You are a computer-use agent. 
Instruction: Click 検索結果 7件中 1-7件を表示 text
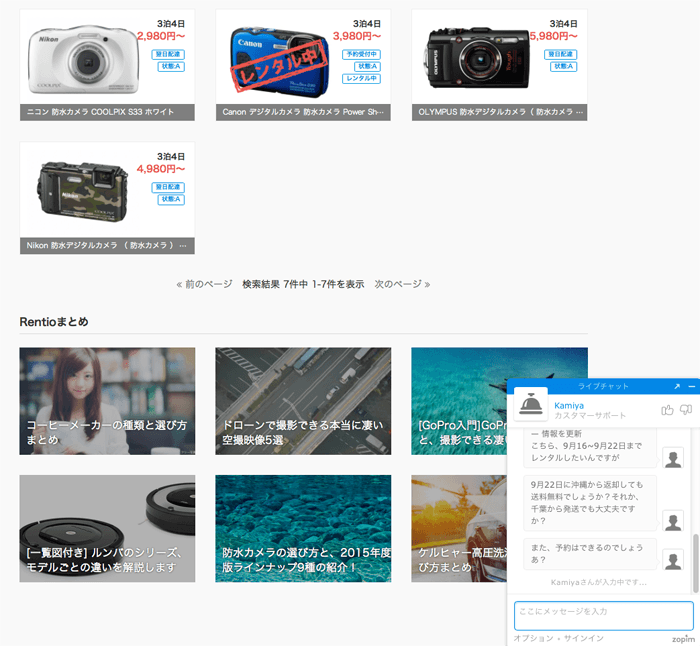pyautogui.click(x=303, y=284)
